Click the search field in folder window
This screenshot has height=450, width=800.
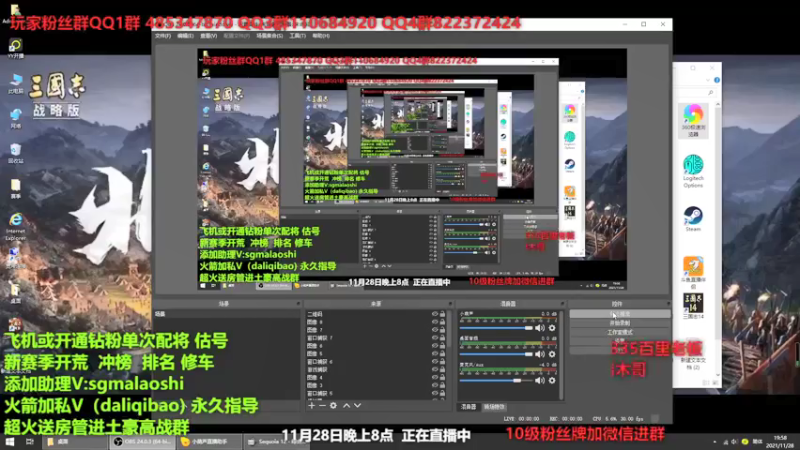pos(695,93)
